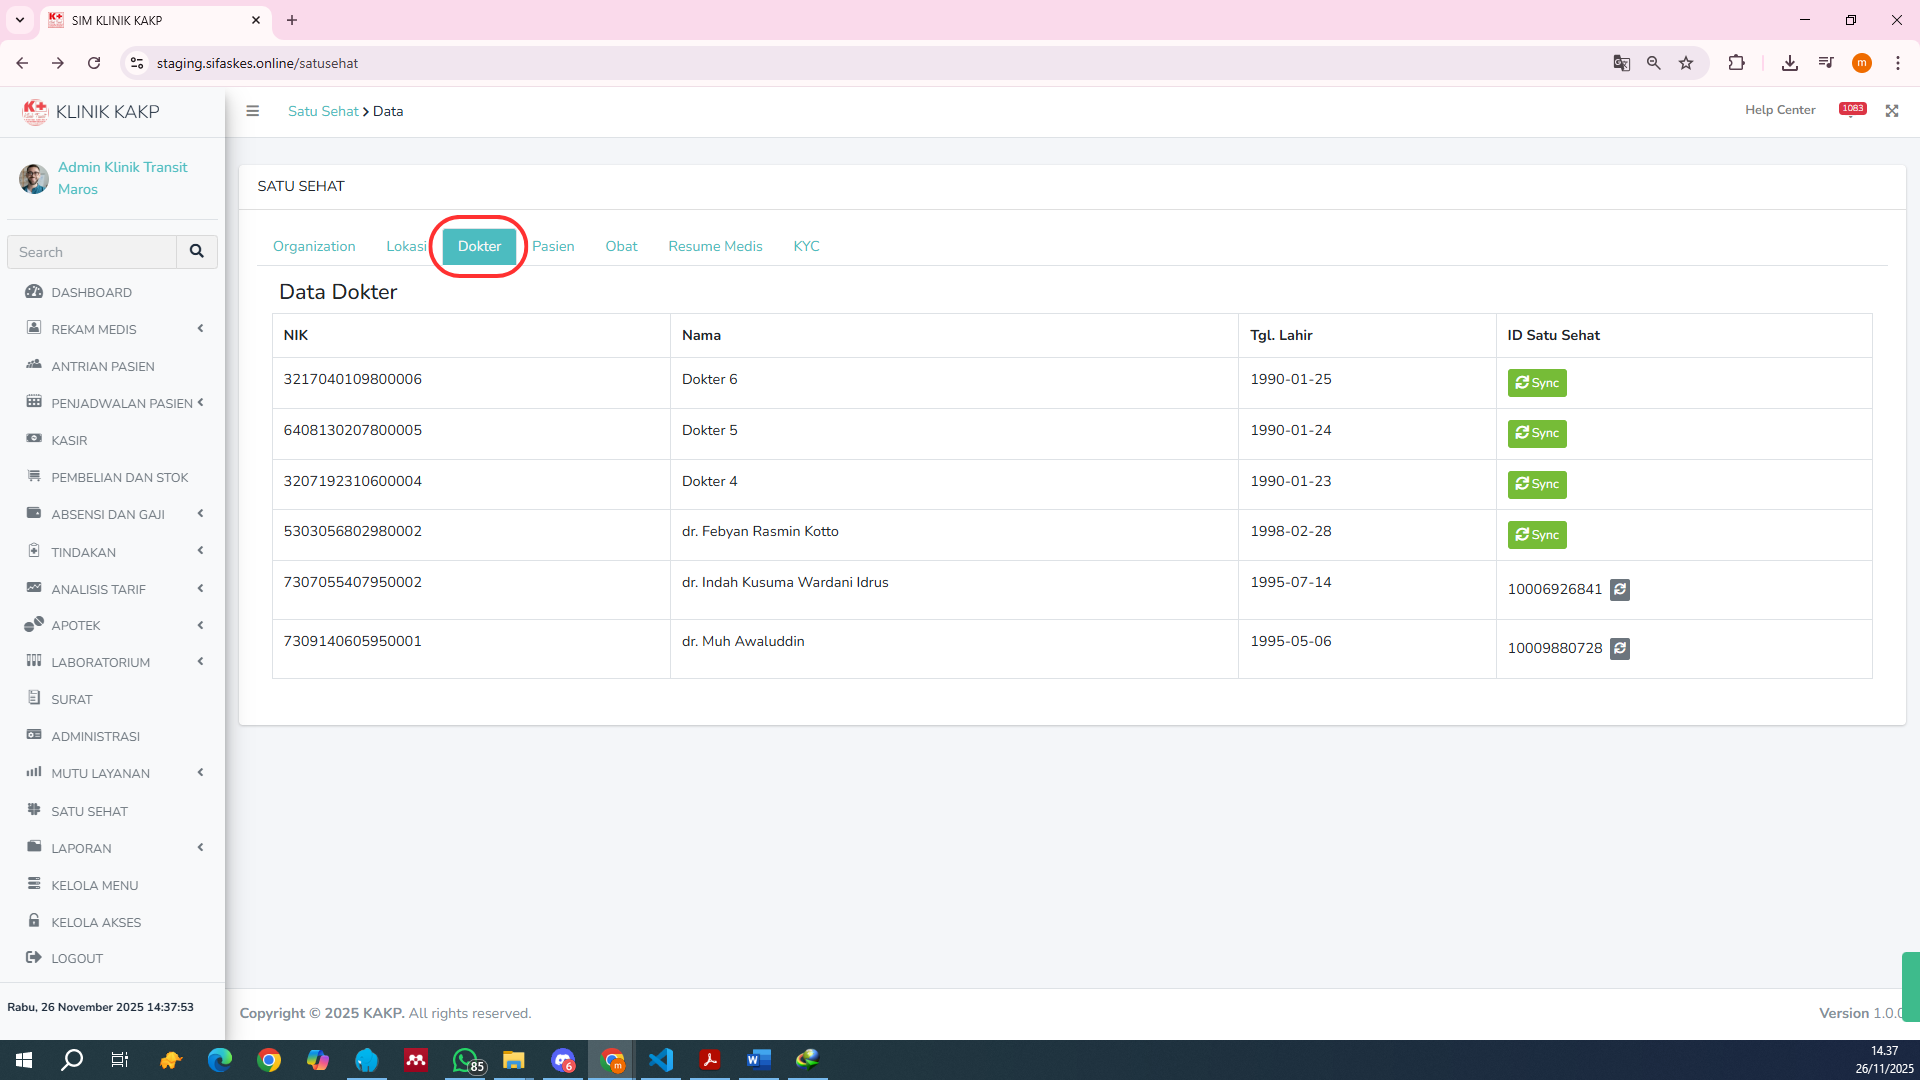Switch to the Resume Medis tab
The width and height of the screenshot is (1920, 1080).
click(x=715, y=247)
